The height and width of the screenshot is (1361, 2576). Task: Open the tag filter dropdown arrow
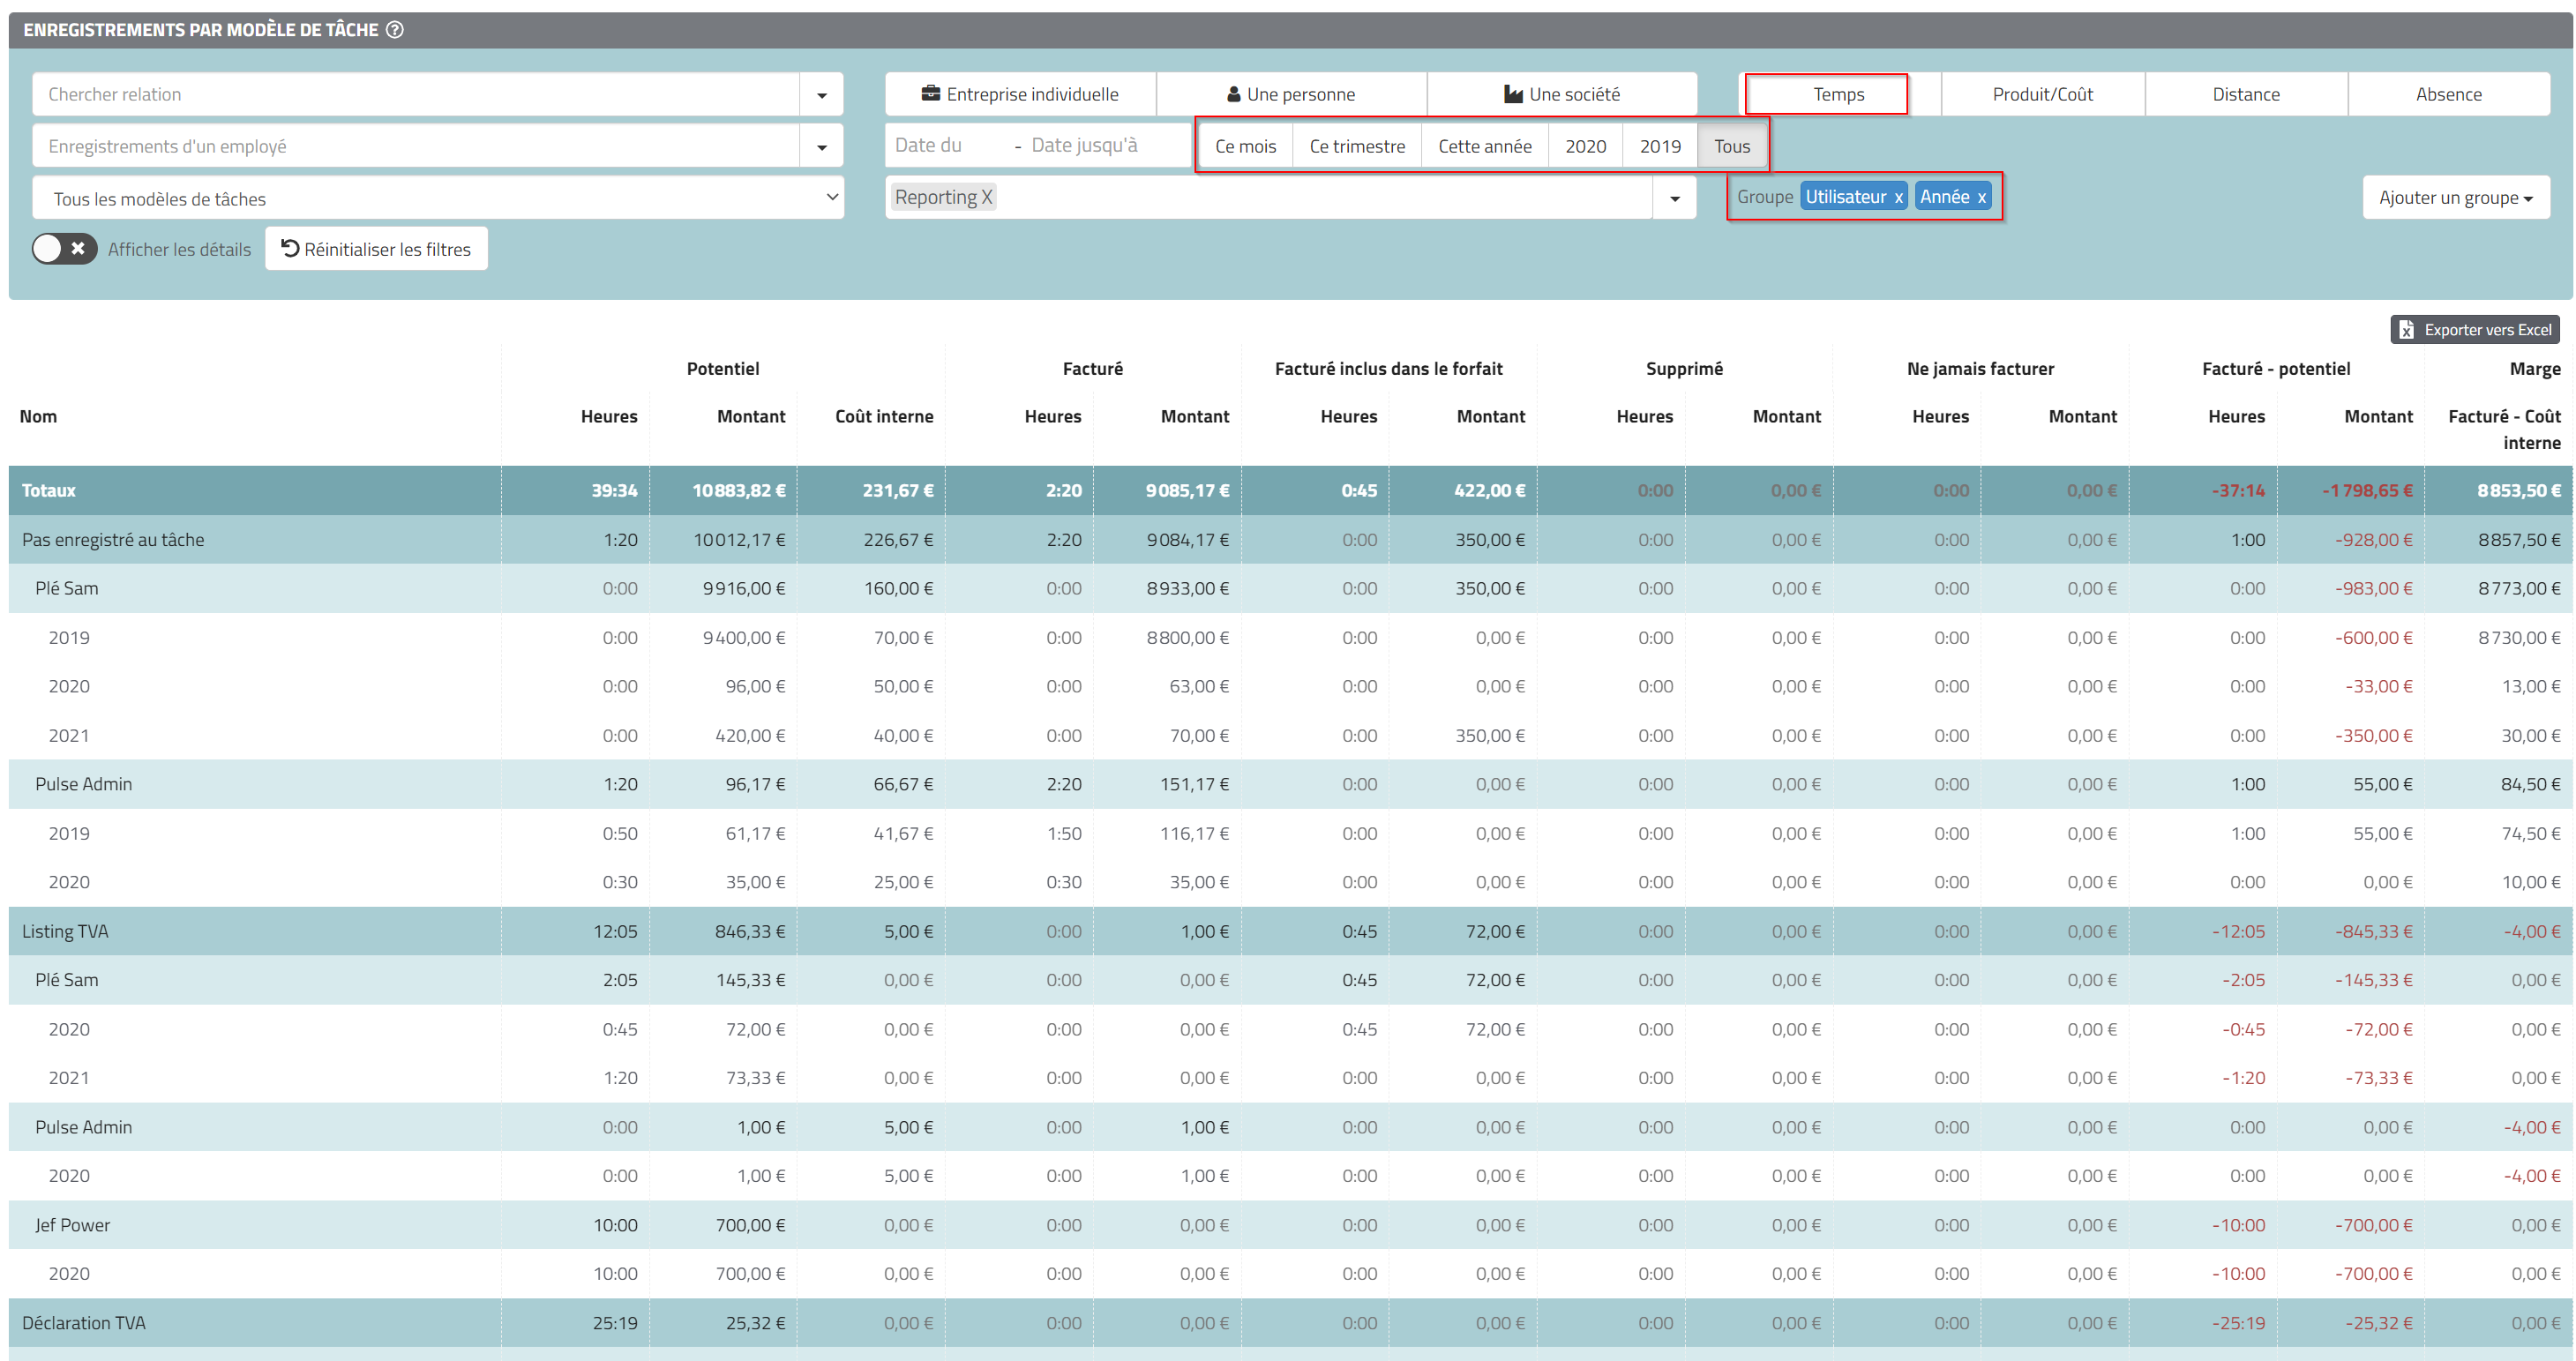click(x=1674, y=198)
